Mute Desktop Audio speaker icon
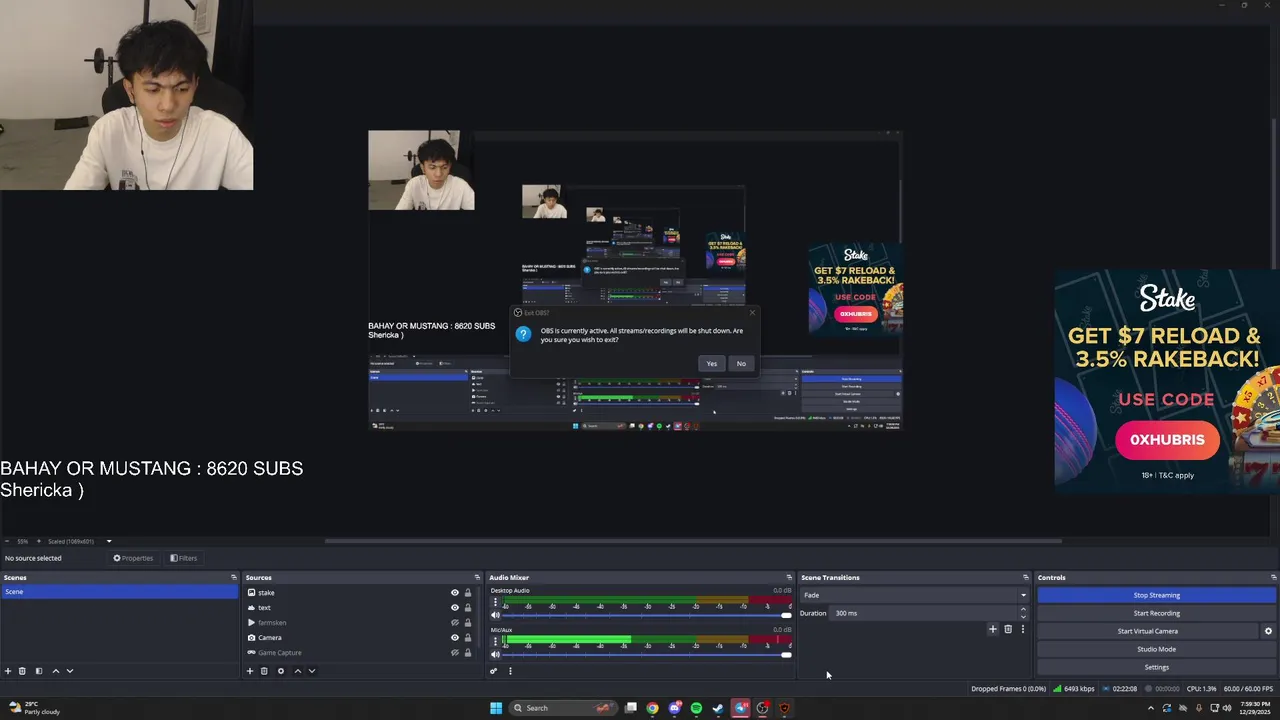This screenshot has height=720, width=1280. pyautogui.click(x=495, y=616)
